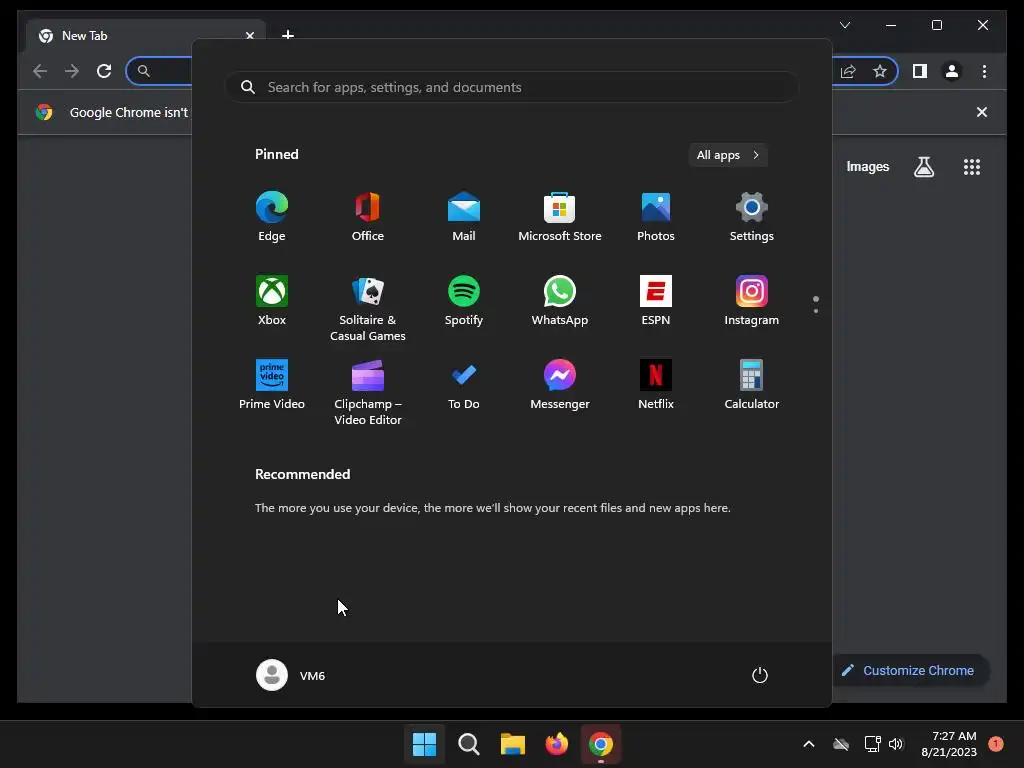Select the New Tab tab in Chrome
This screenshot has width=1024, height=768.
[x=146, y=36]
